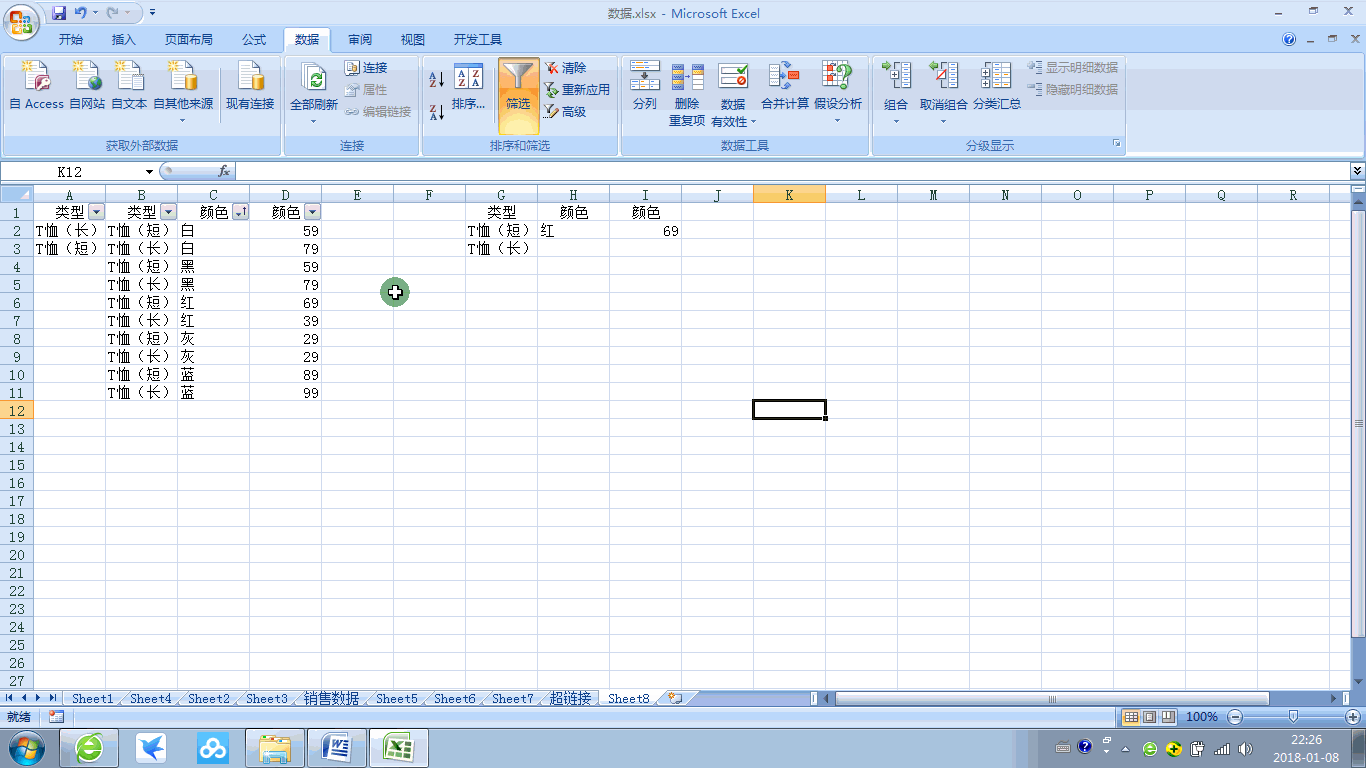Click the sort descending Z-A icon
1366x768 pixels.
tap(436, 112)
